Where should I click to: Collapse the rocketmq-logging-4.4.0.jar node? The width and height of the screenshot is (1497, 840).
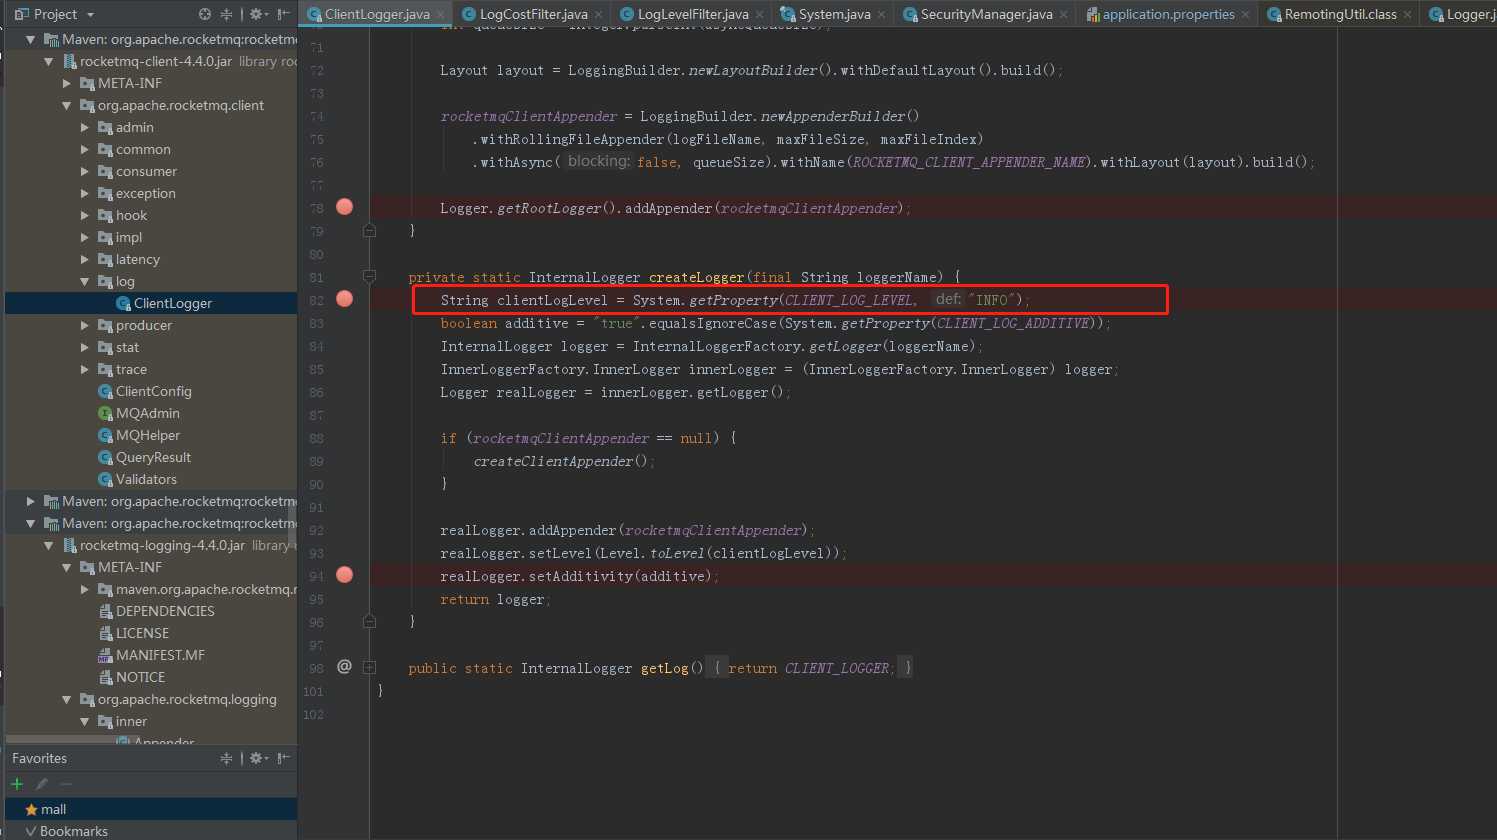tap(49, 545)
